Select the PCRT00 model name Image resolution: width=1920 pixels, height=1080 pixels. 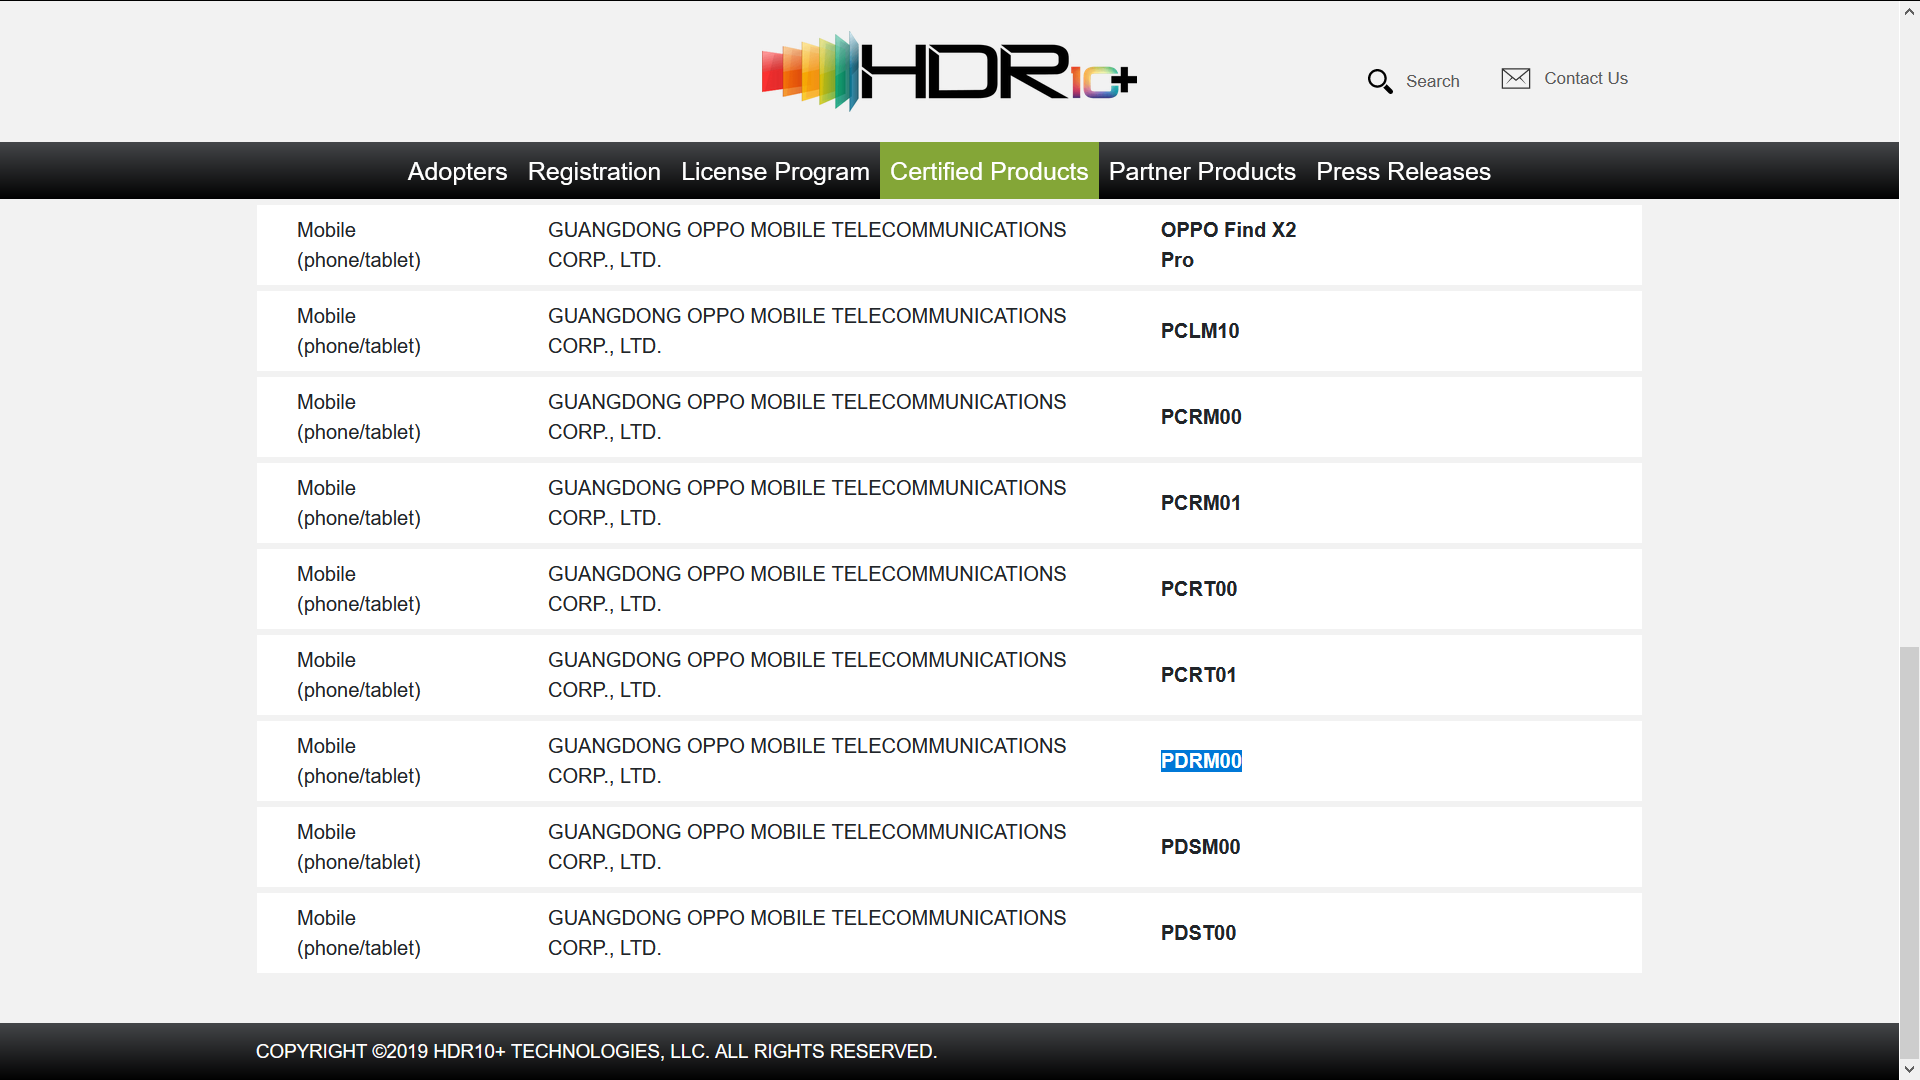pos(1199,589)
